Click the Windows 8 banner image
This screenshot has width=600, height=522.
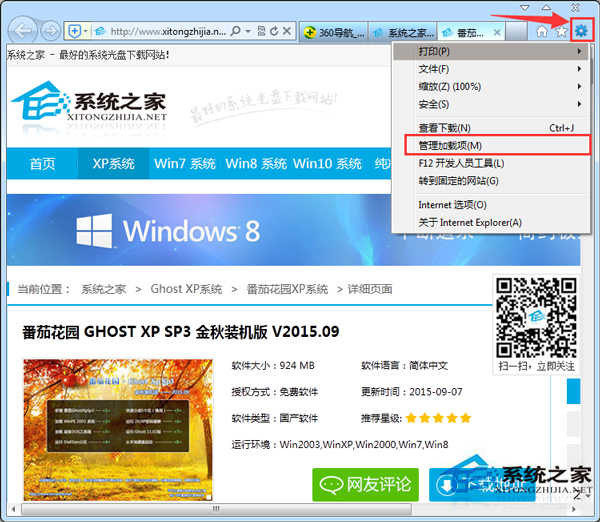click(199, 230)
